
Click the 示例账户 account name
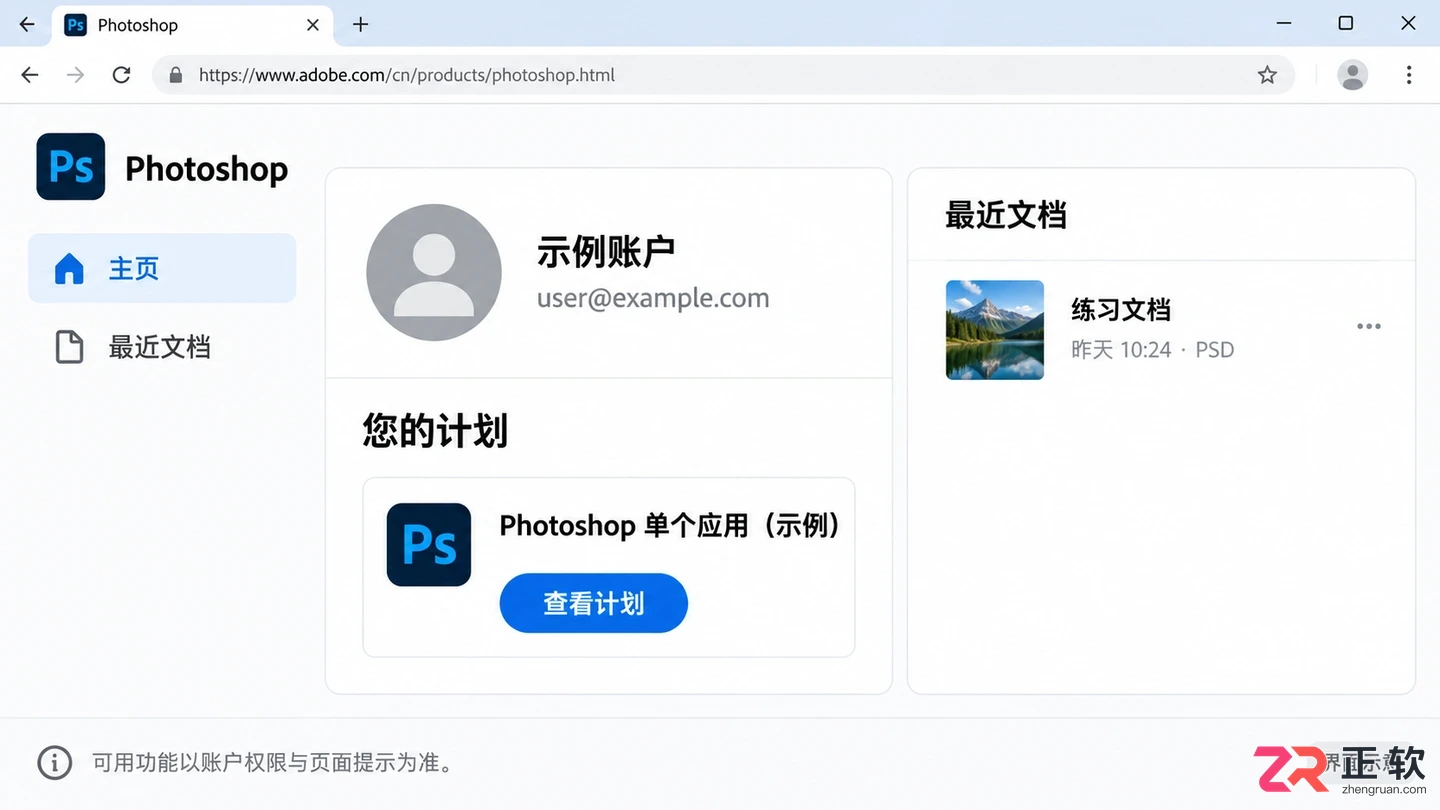pos(606,251)
